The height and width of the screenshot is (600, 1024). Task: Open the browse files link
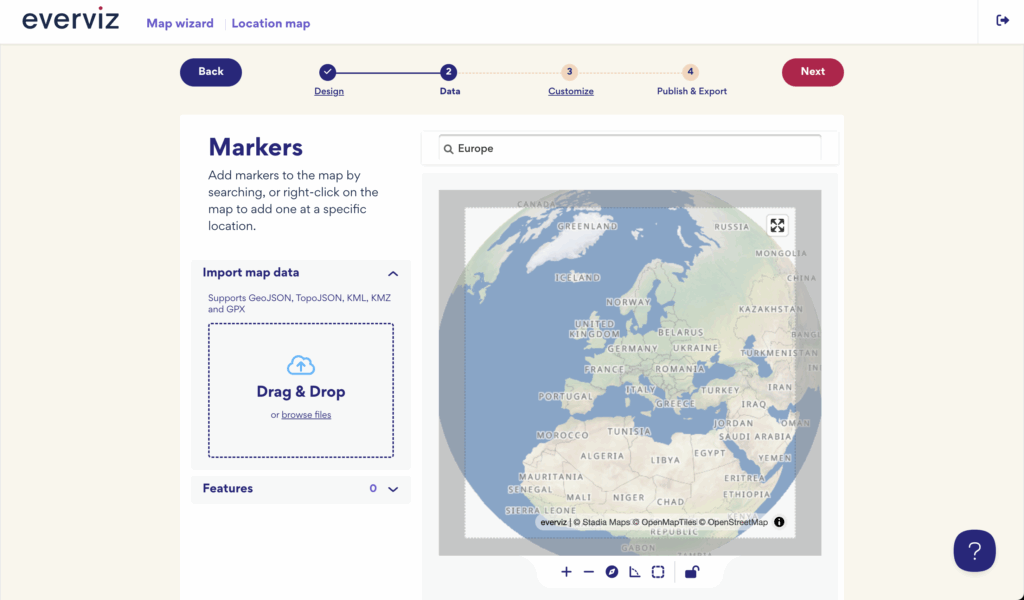(x=306, y=414)
